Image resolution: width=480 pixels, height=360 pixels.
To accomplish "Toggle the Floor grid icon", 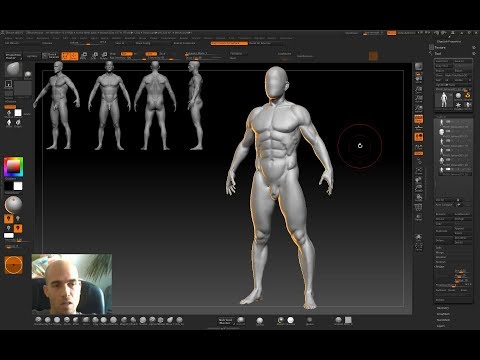I will click(419, 128).
